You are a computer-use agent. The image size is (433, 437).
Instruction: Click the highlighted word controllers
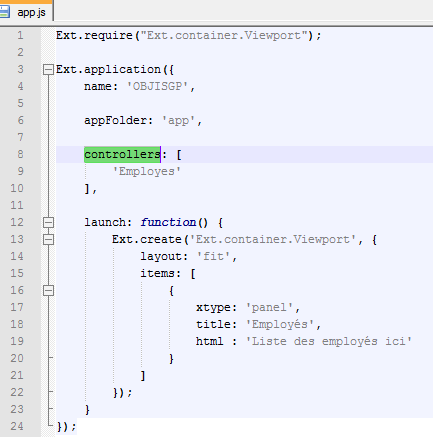tap(122, 154)
